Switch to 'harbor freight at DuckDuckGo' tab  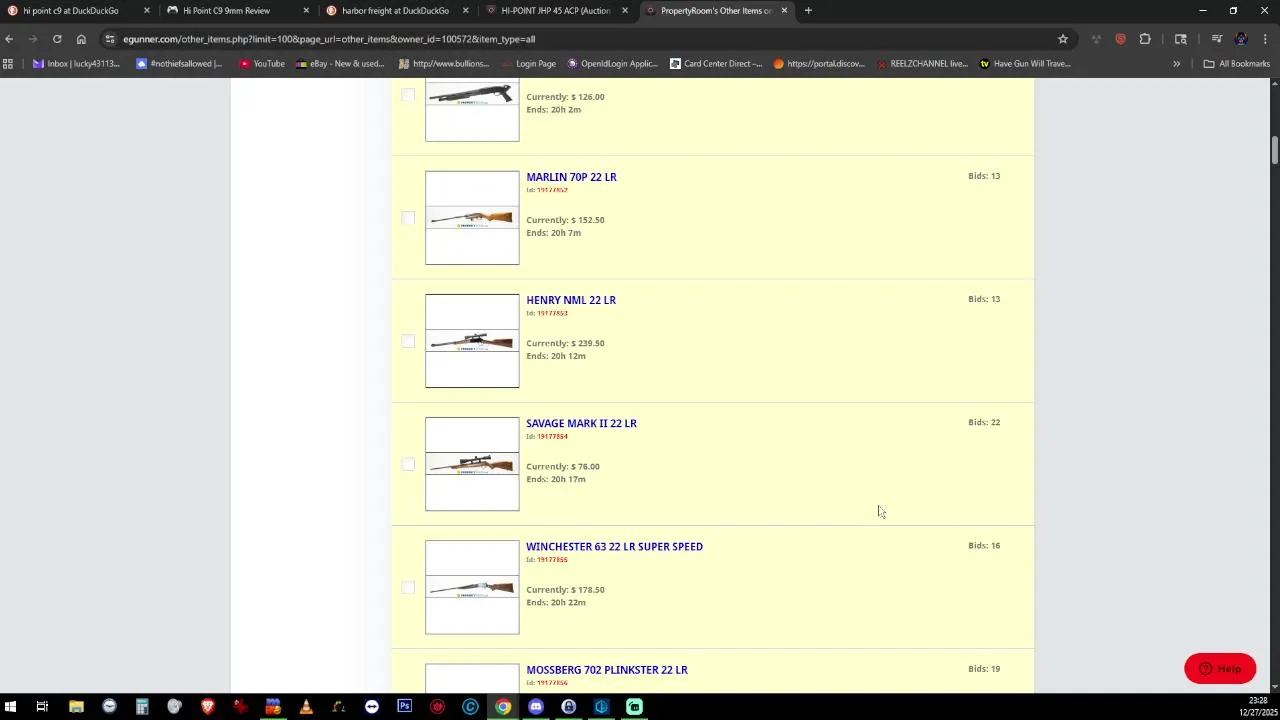pyautogui.click(x=395, y=11)
